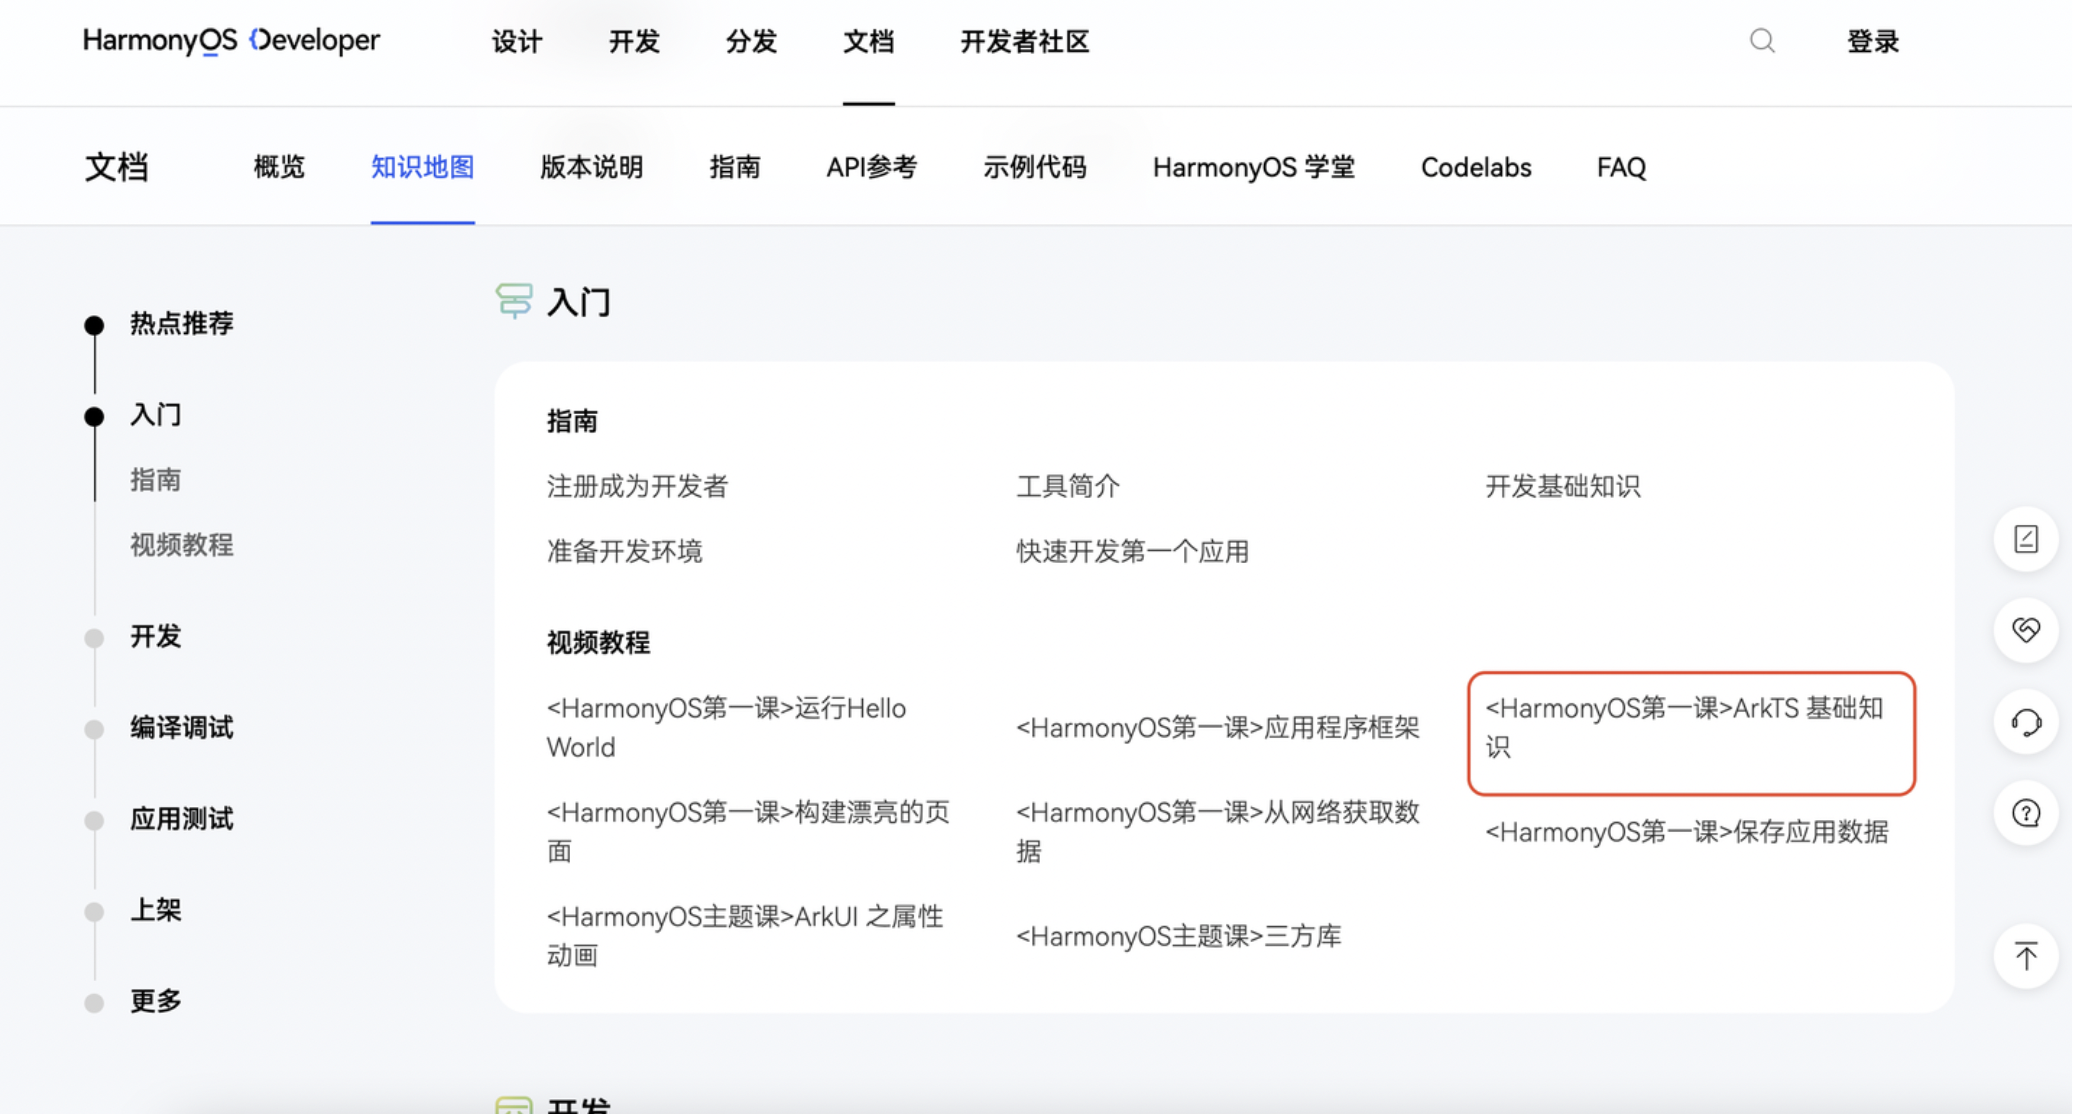Select 热点推荐 in the sidebar timeline
The width and height of the screenshot is (2074, 1114).
pyautogui.click(x=181, y=323)
